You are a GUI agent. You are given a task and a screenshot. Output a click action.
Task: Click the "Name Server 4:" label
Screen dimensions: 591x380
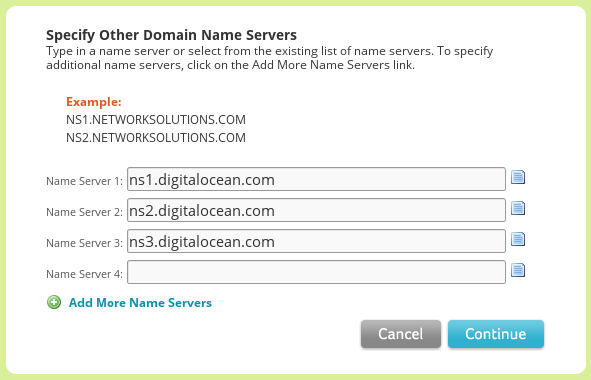click(84, 274)
